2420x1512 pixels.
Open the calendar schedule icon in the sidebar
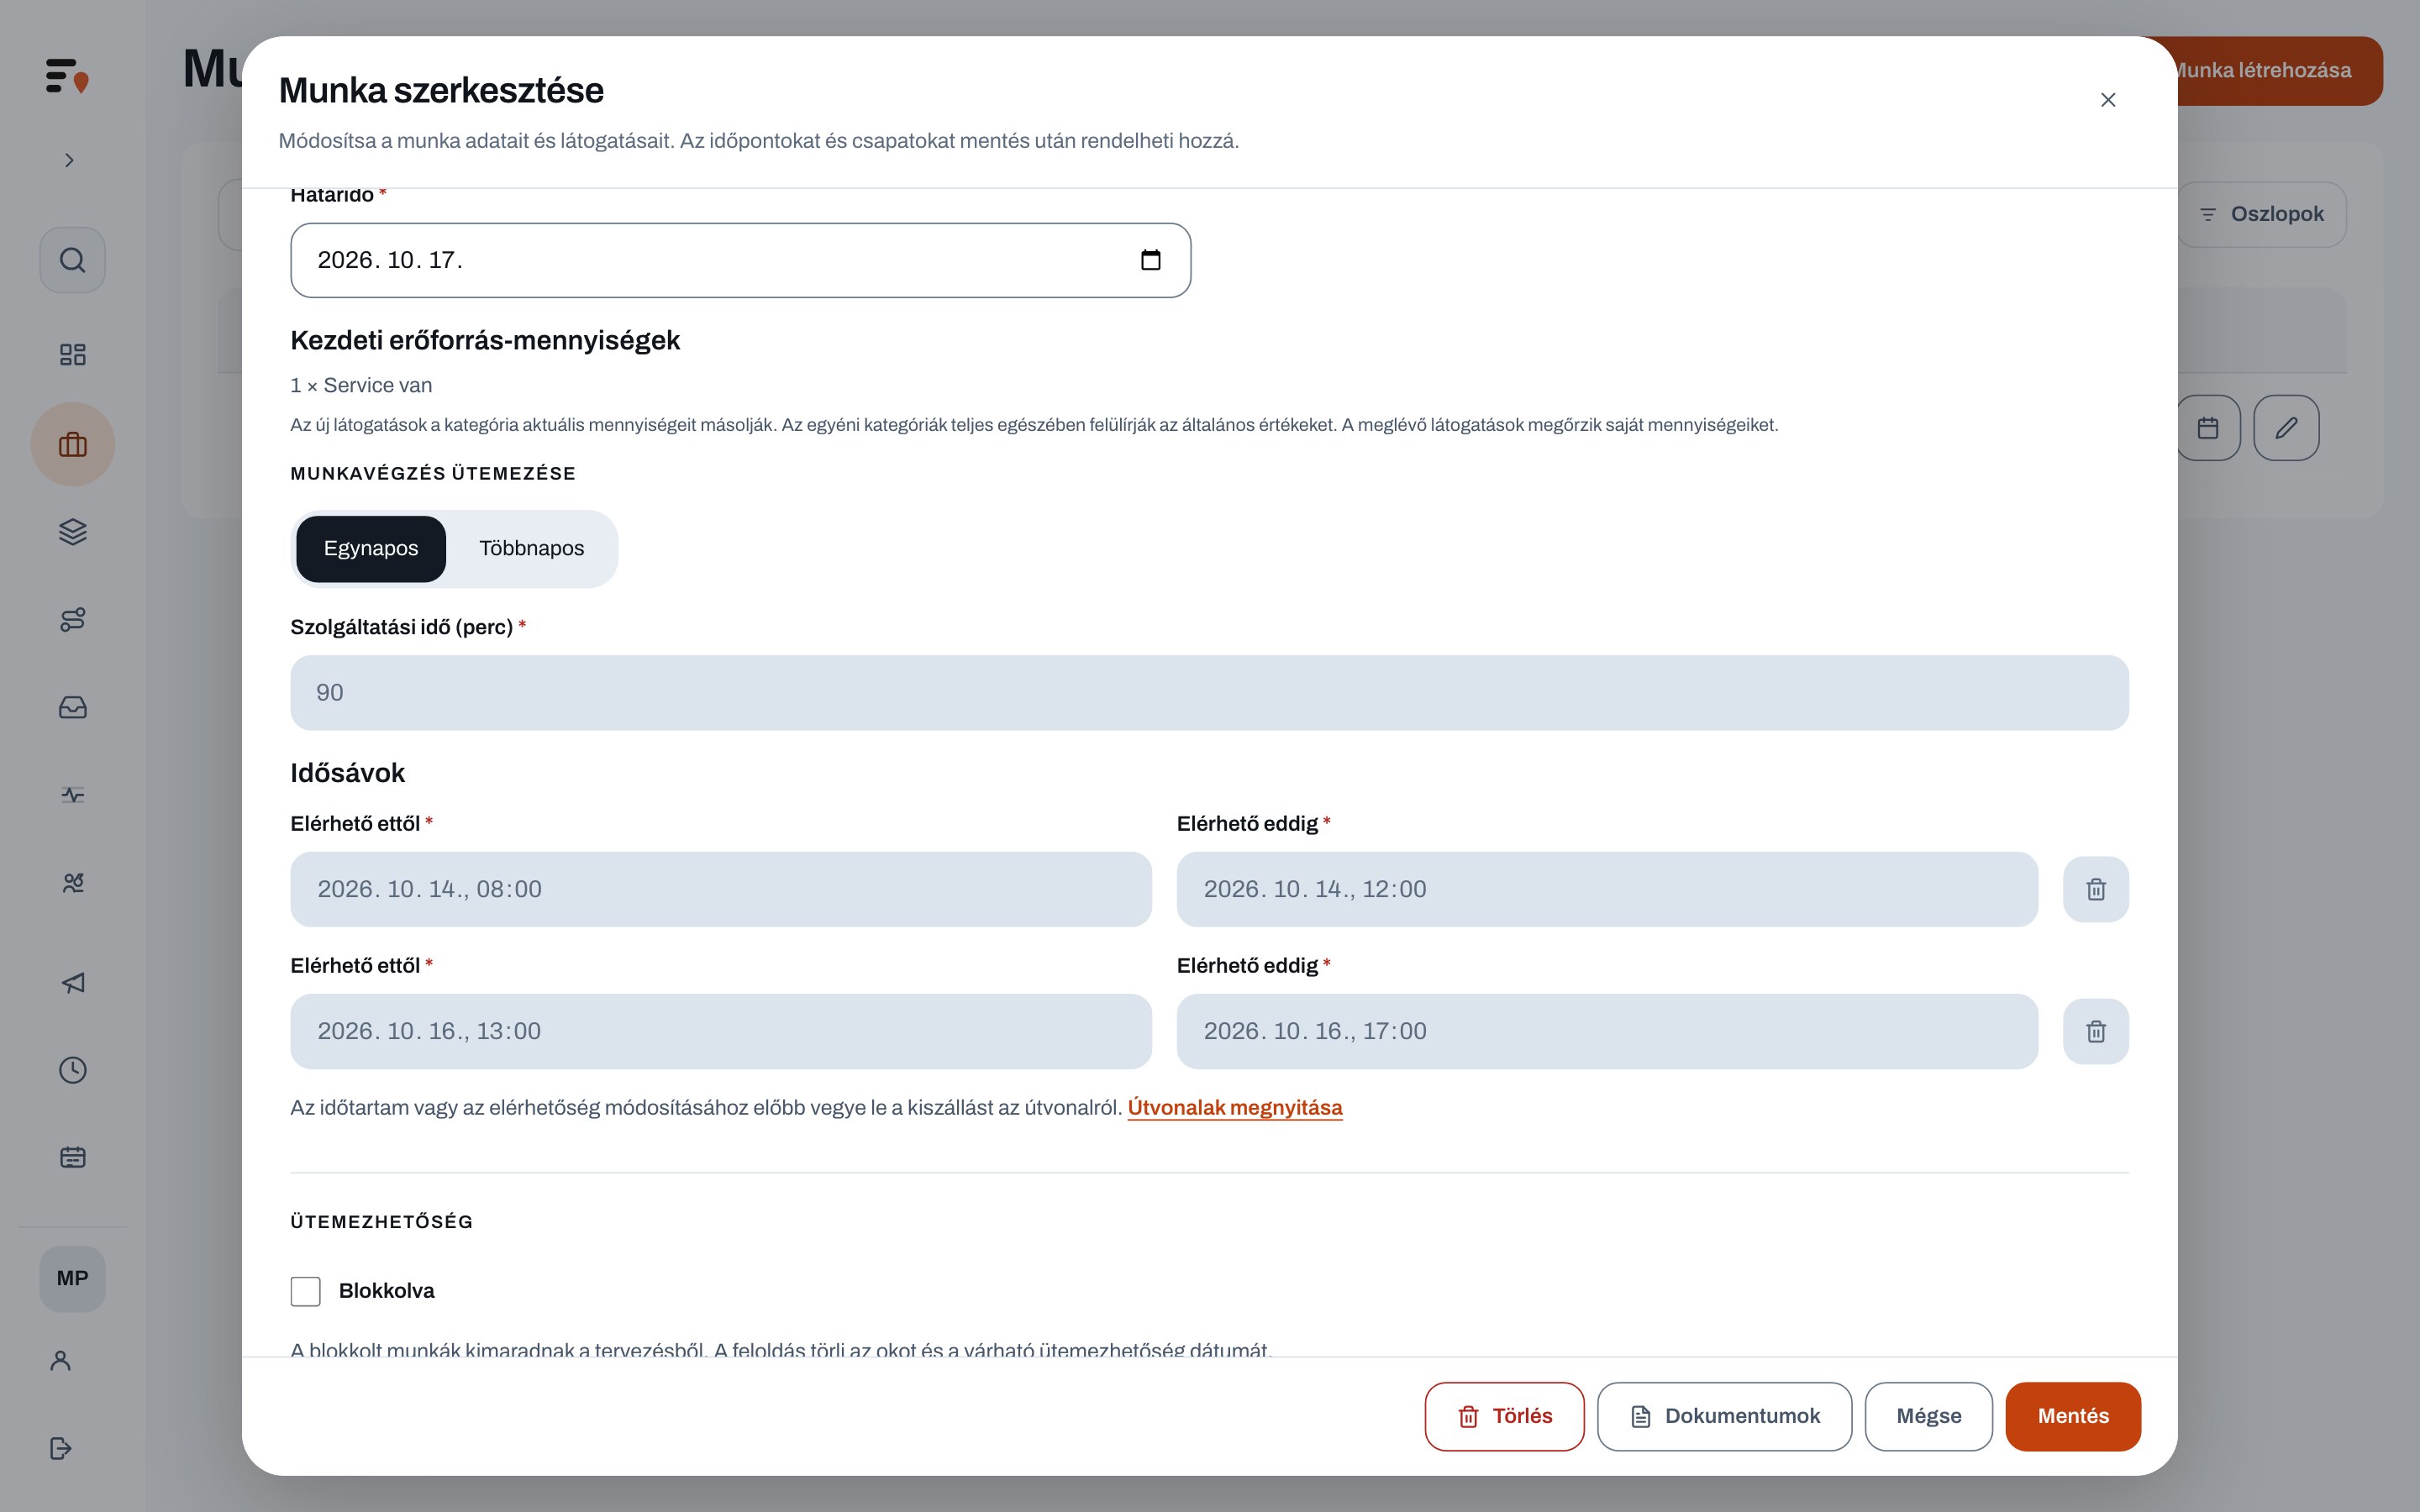coord(72,1158)
